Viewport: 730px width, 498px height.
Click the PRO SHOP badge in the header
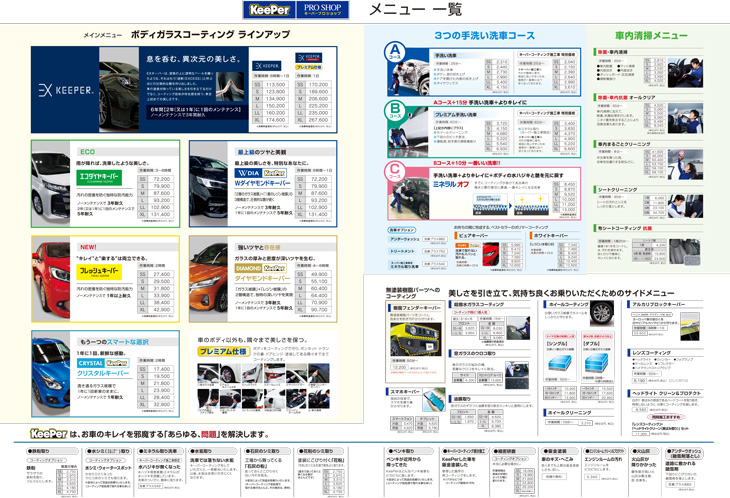click(x=322, y=10)
